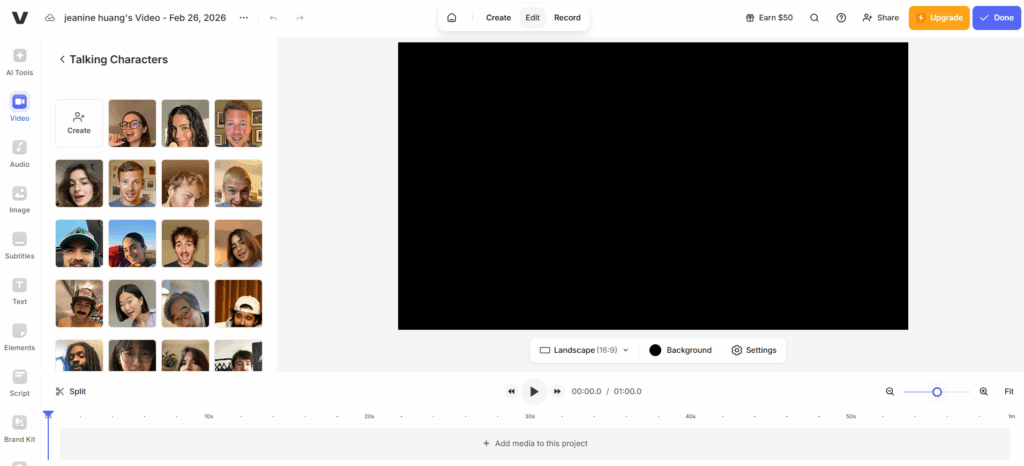Image resolution: width=1024 pixels, height=466 pixels.
Task: Click the project title text
Action: point(145,18)
